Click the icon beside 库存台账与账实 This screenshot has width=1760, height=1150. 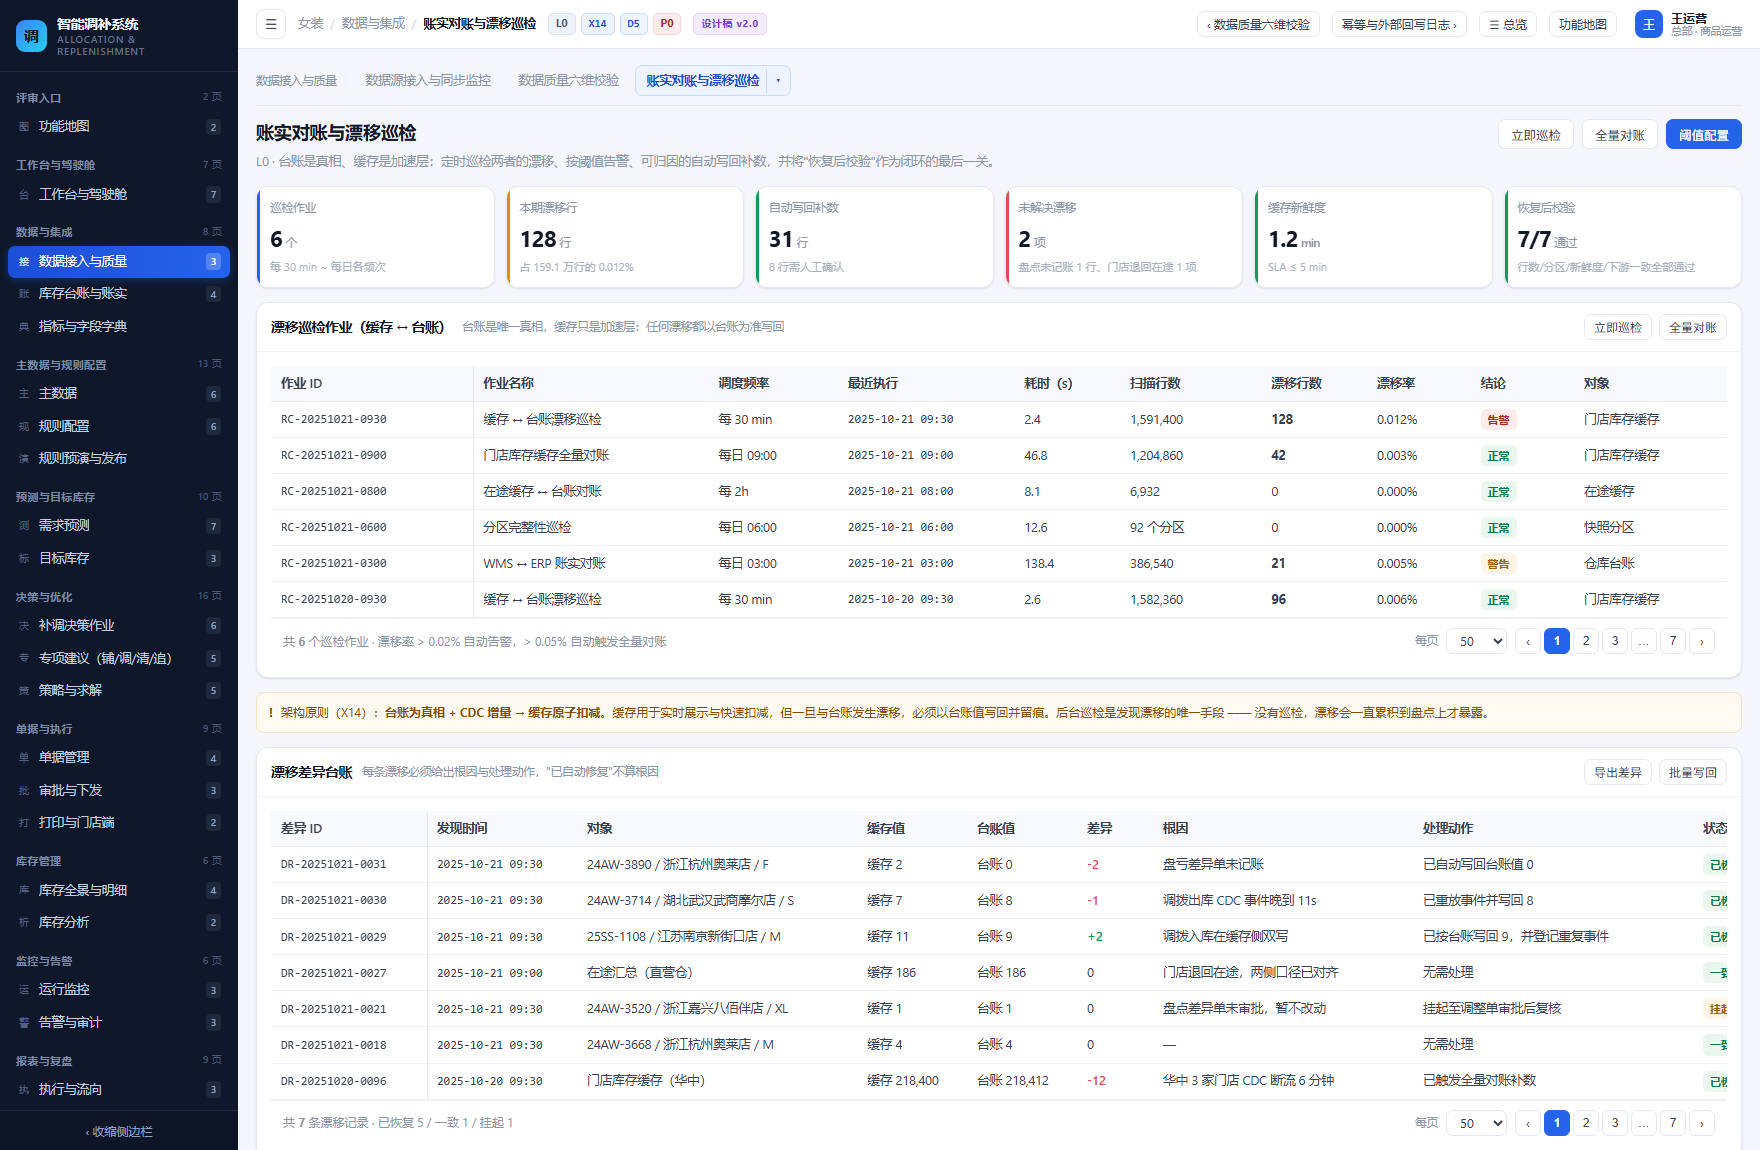(24, 294)
